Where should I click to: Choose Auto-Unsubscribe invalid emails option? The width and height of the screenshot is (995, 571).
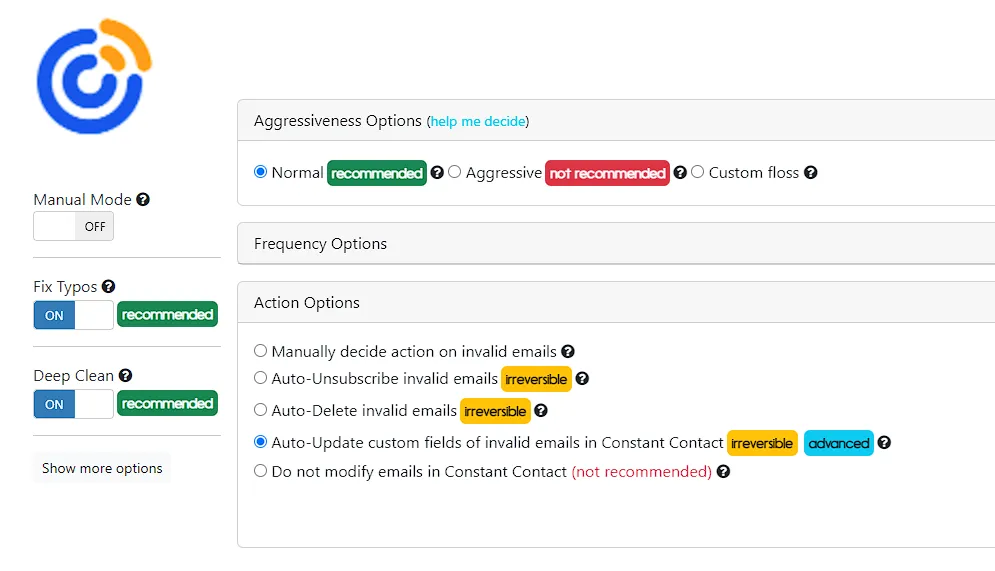(260, 378)
